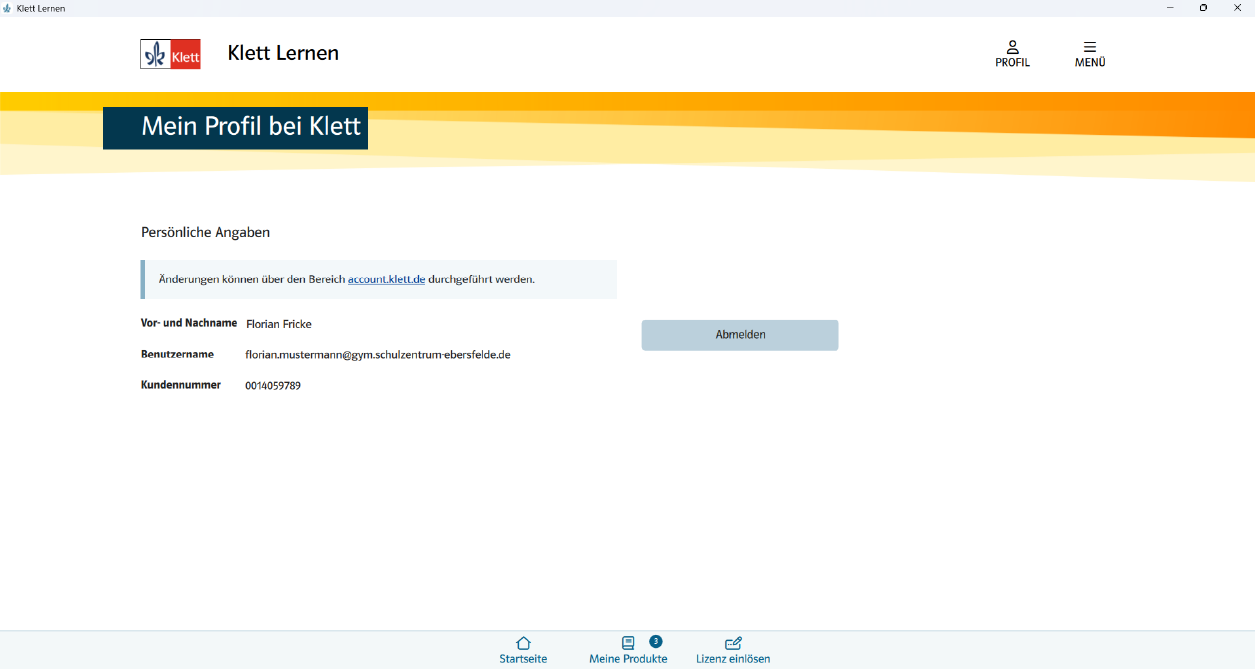
Task: Click the product count badge showing 3
Action: (x=656, y=641)
